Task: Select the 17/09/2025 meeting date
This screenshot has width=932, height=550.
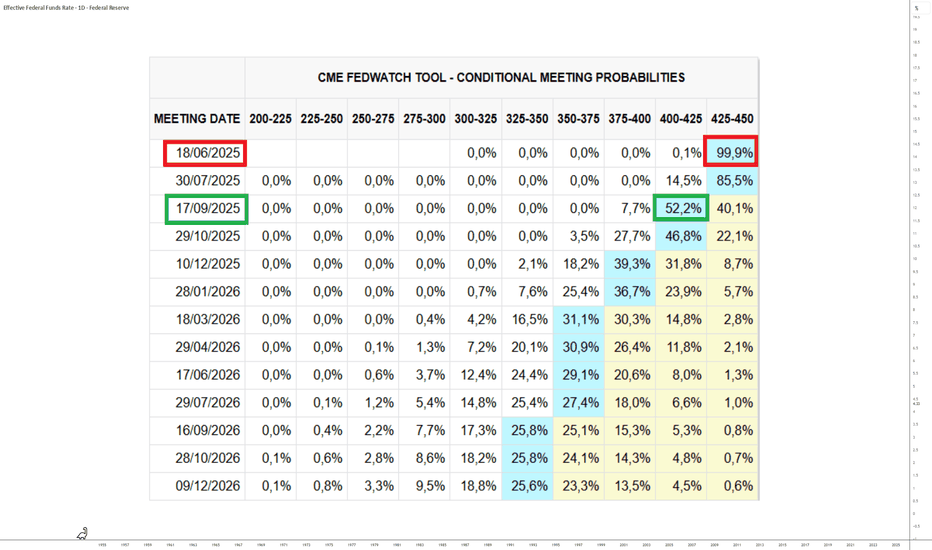Action: point(207,209)
